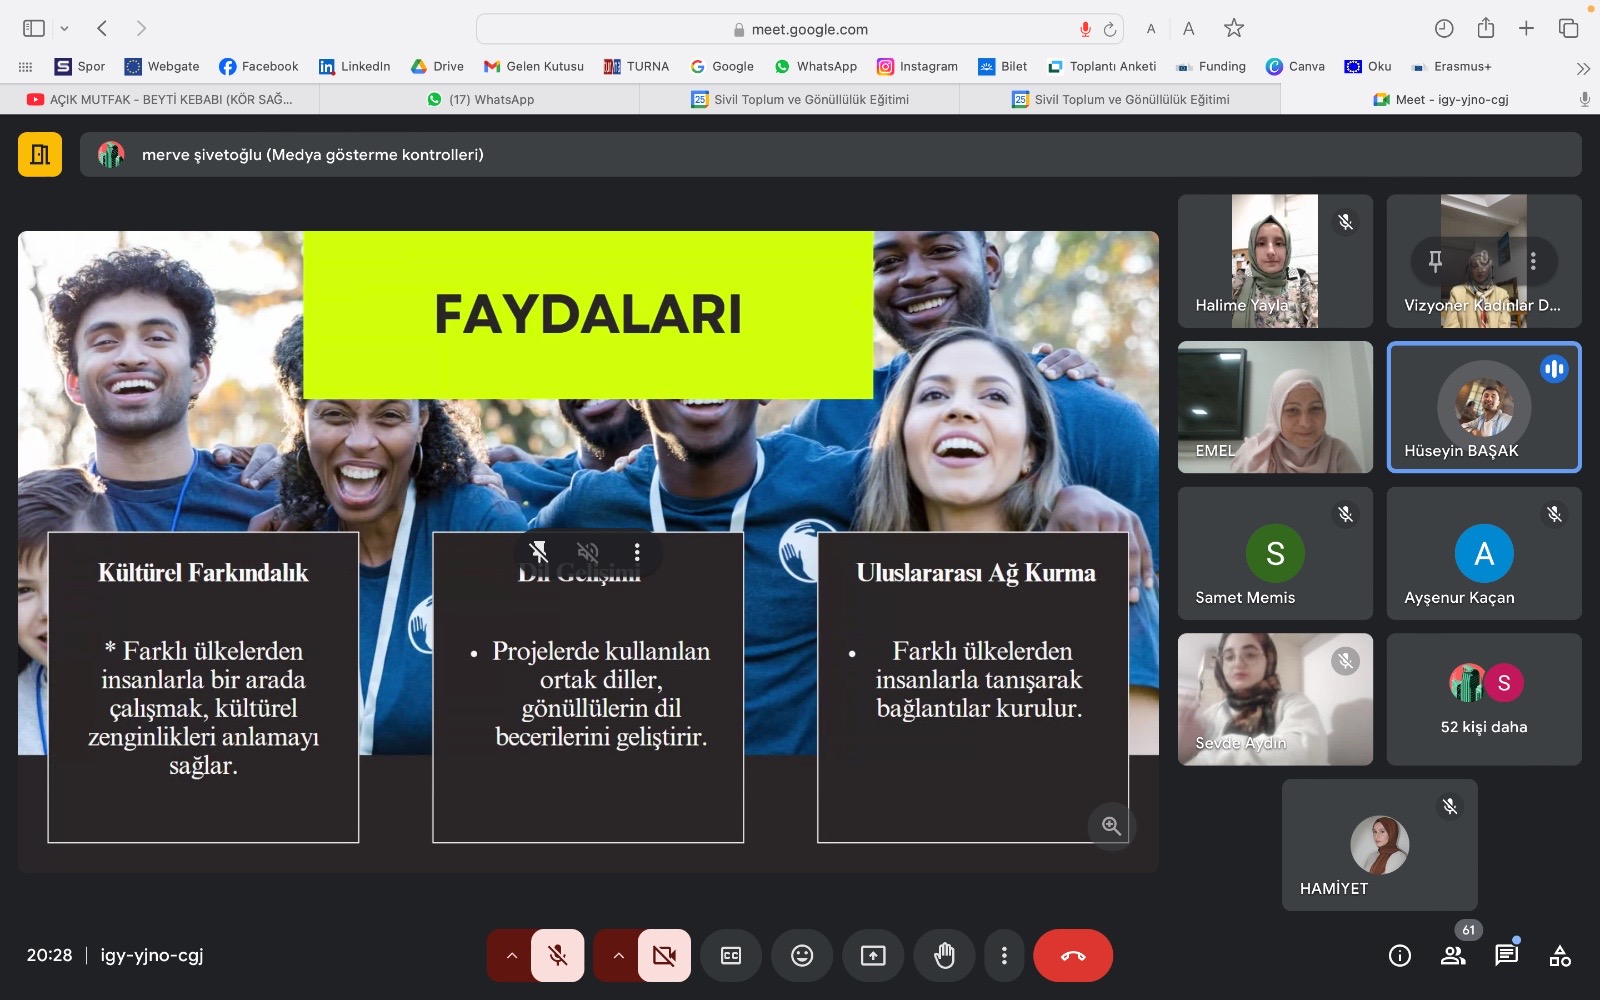This screenshot has width=1600, height=1000.
Task: Zoom in on the shared presentation
Action: (1111, 826)
